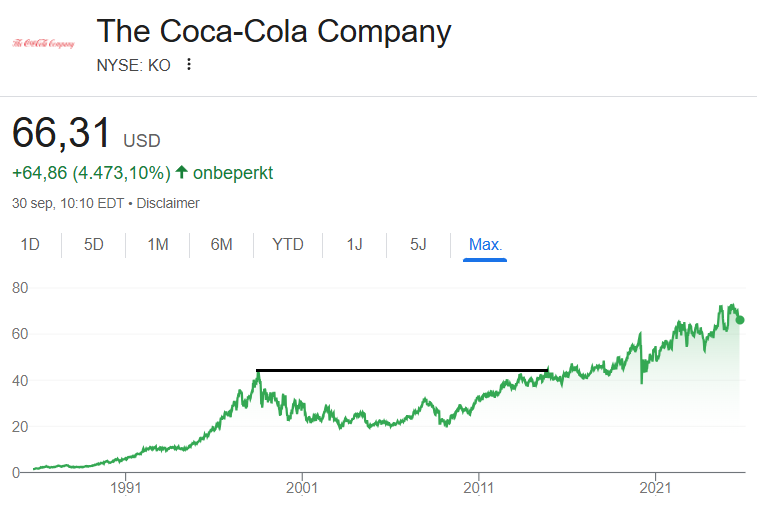Select the 1D time range tab
The height and width of the screenshot is (513, 757).
(x=31, y=245)
